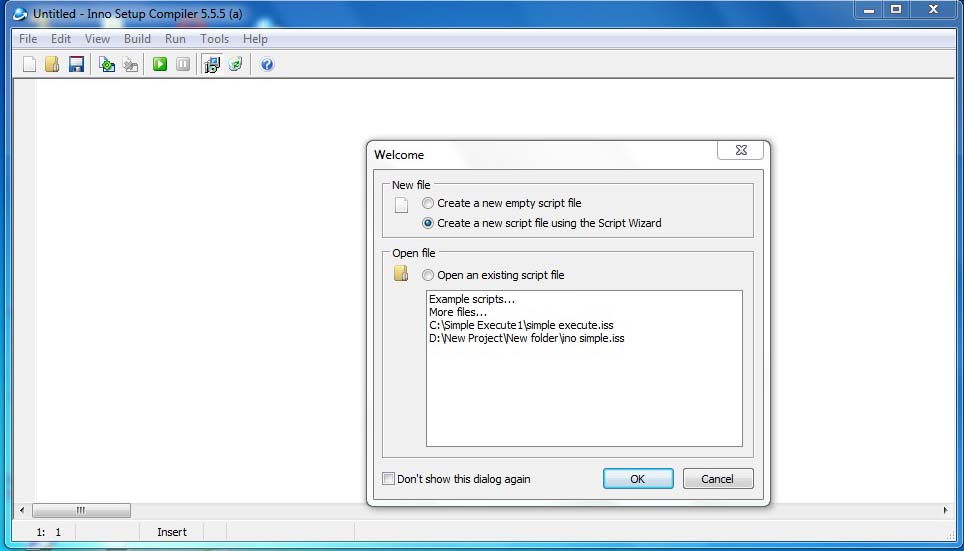The width and height of the screenshot is (964, 551).
Task: Click the New script toolbar icon
Action: [x=30, y=64]
